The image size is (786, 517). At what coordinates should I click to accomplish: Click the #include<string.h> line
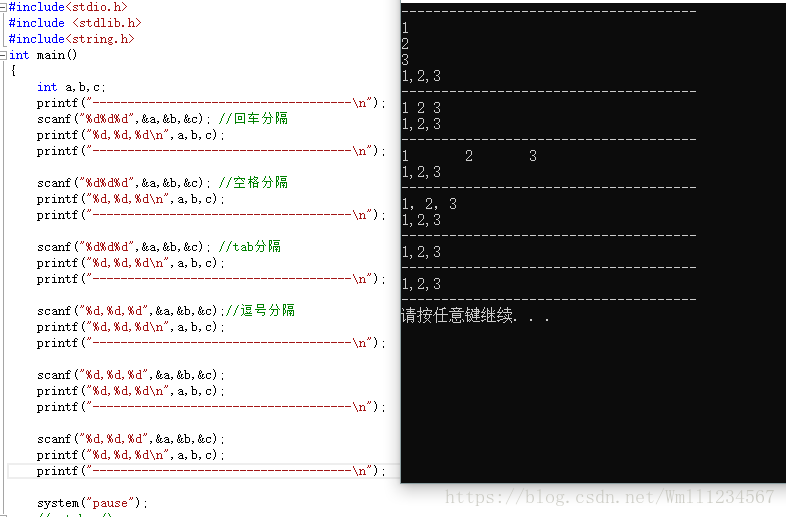(71, 39)
